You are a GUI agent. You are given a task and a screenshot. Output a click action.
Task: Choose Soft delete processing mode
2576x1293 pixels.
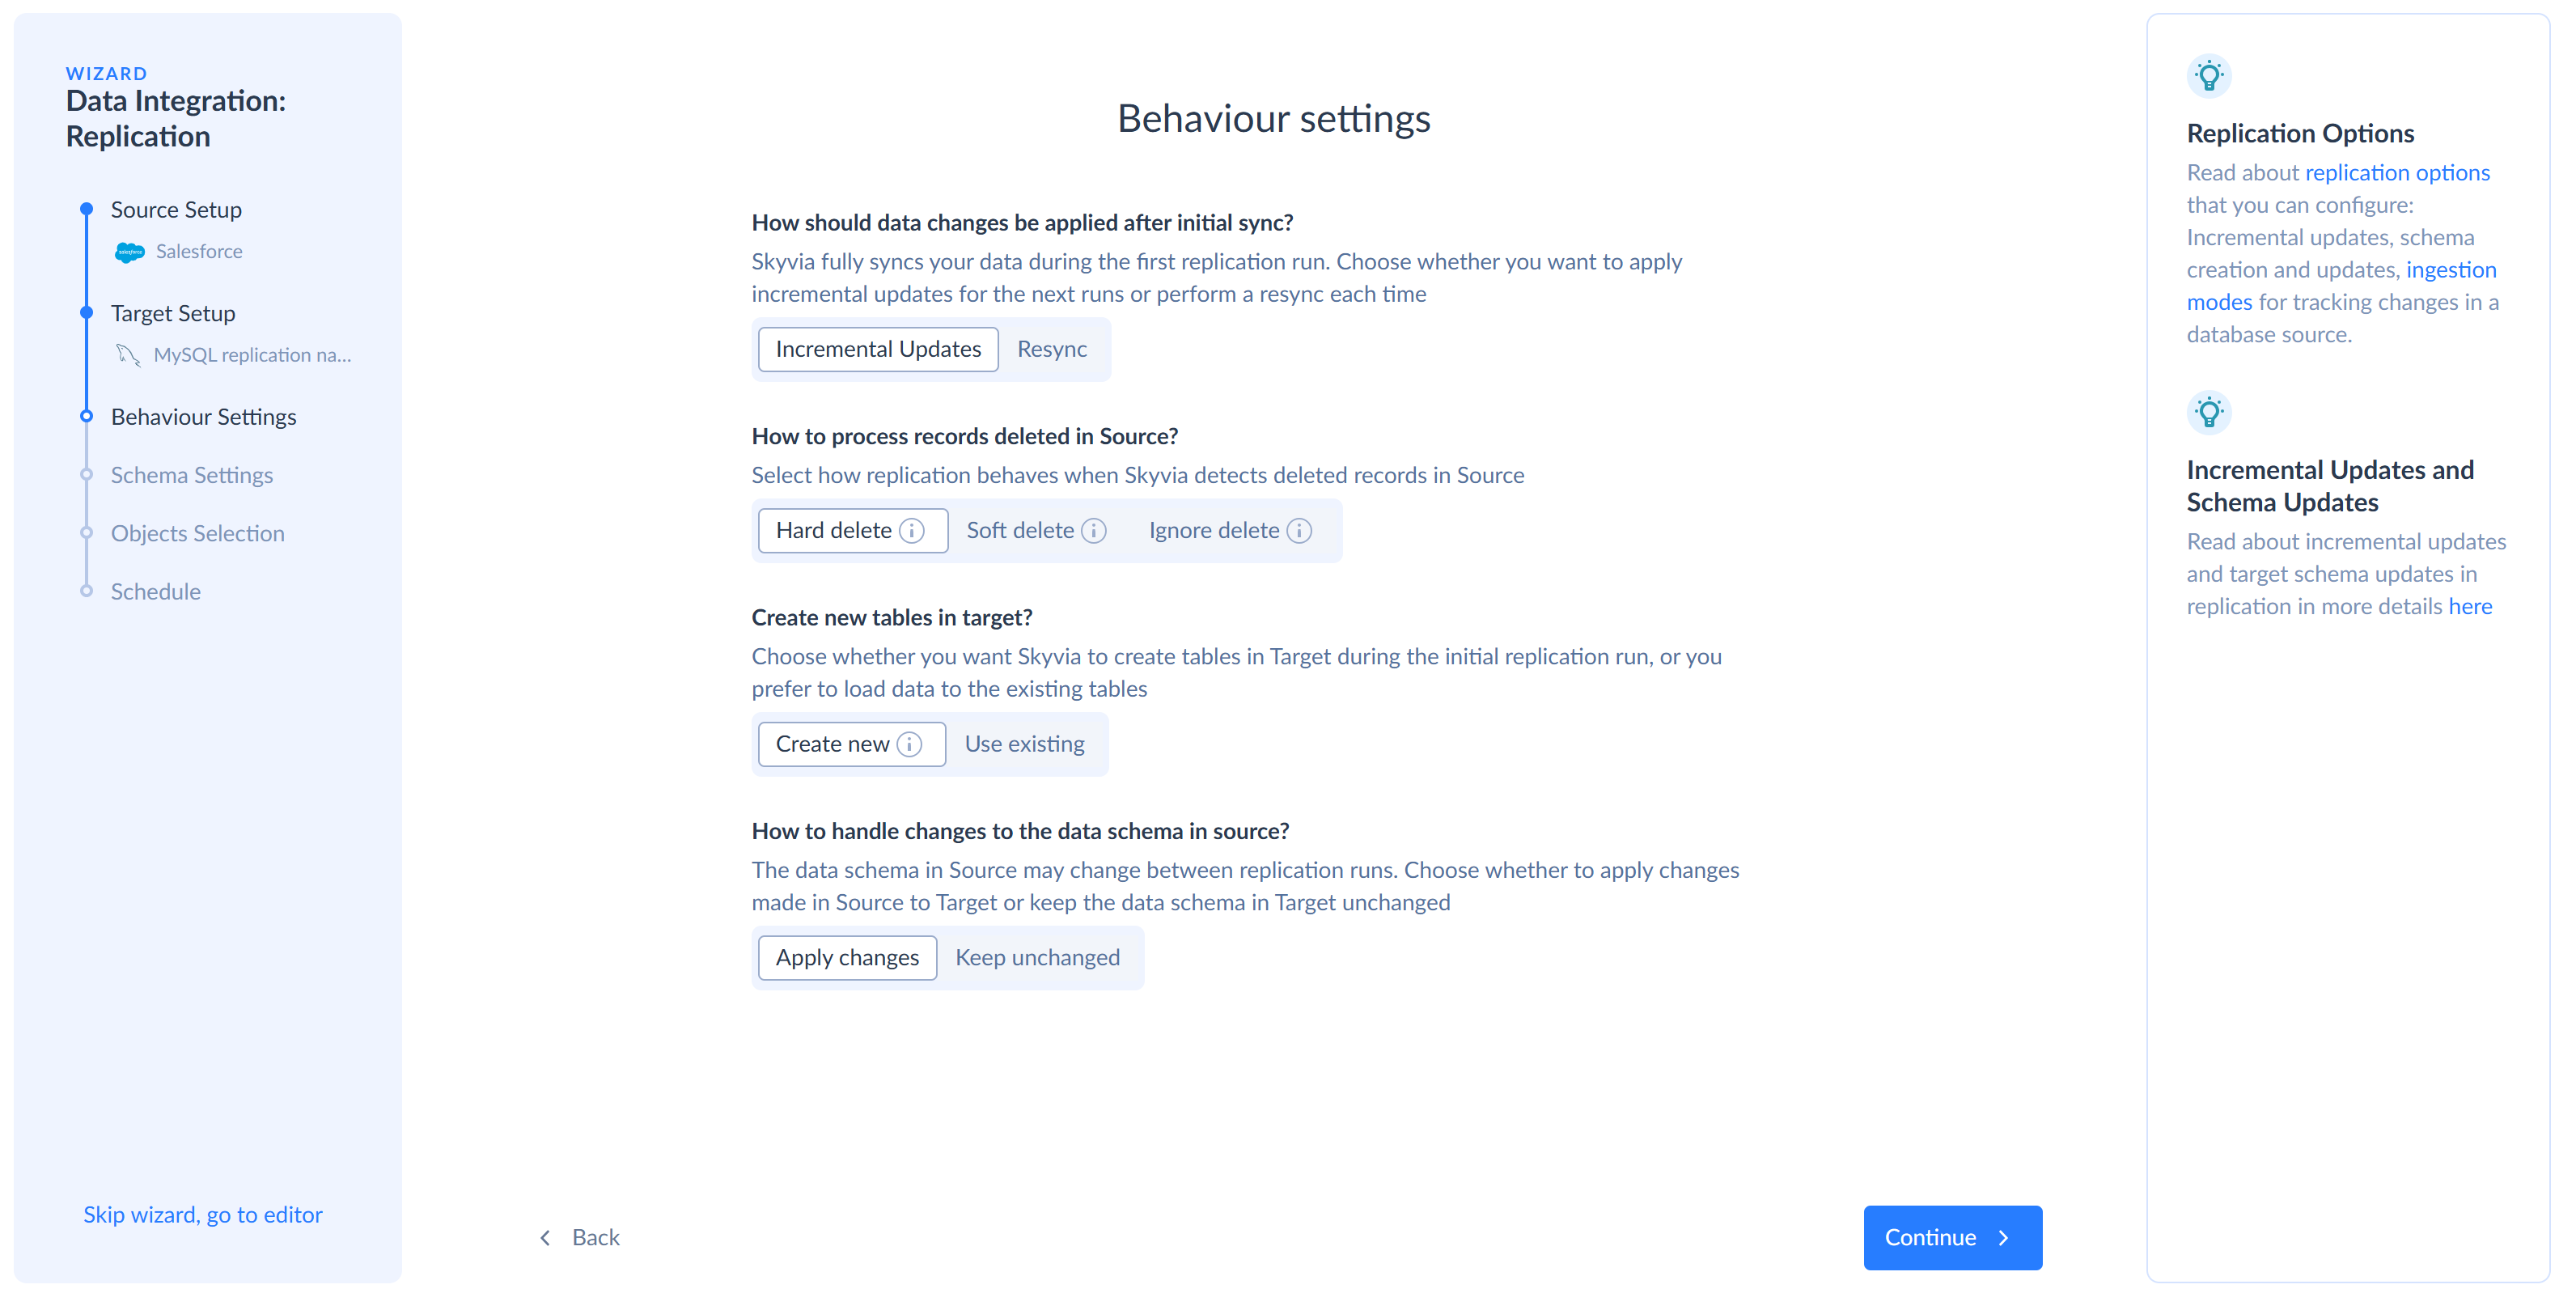(x=1019, y=531)
